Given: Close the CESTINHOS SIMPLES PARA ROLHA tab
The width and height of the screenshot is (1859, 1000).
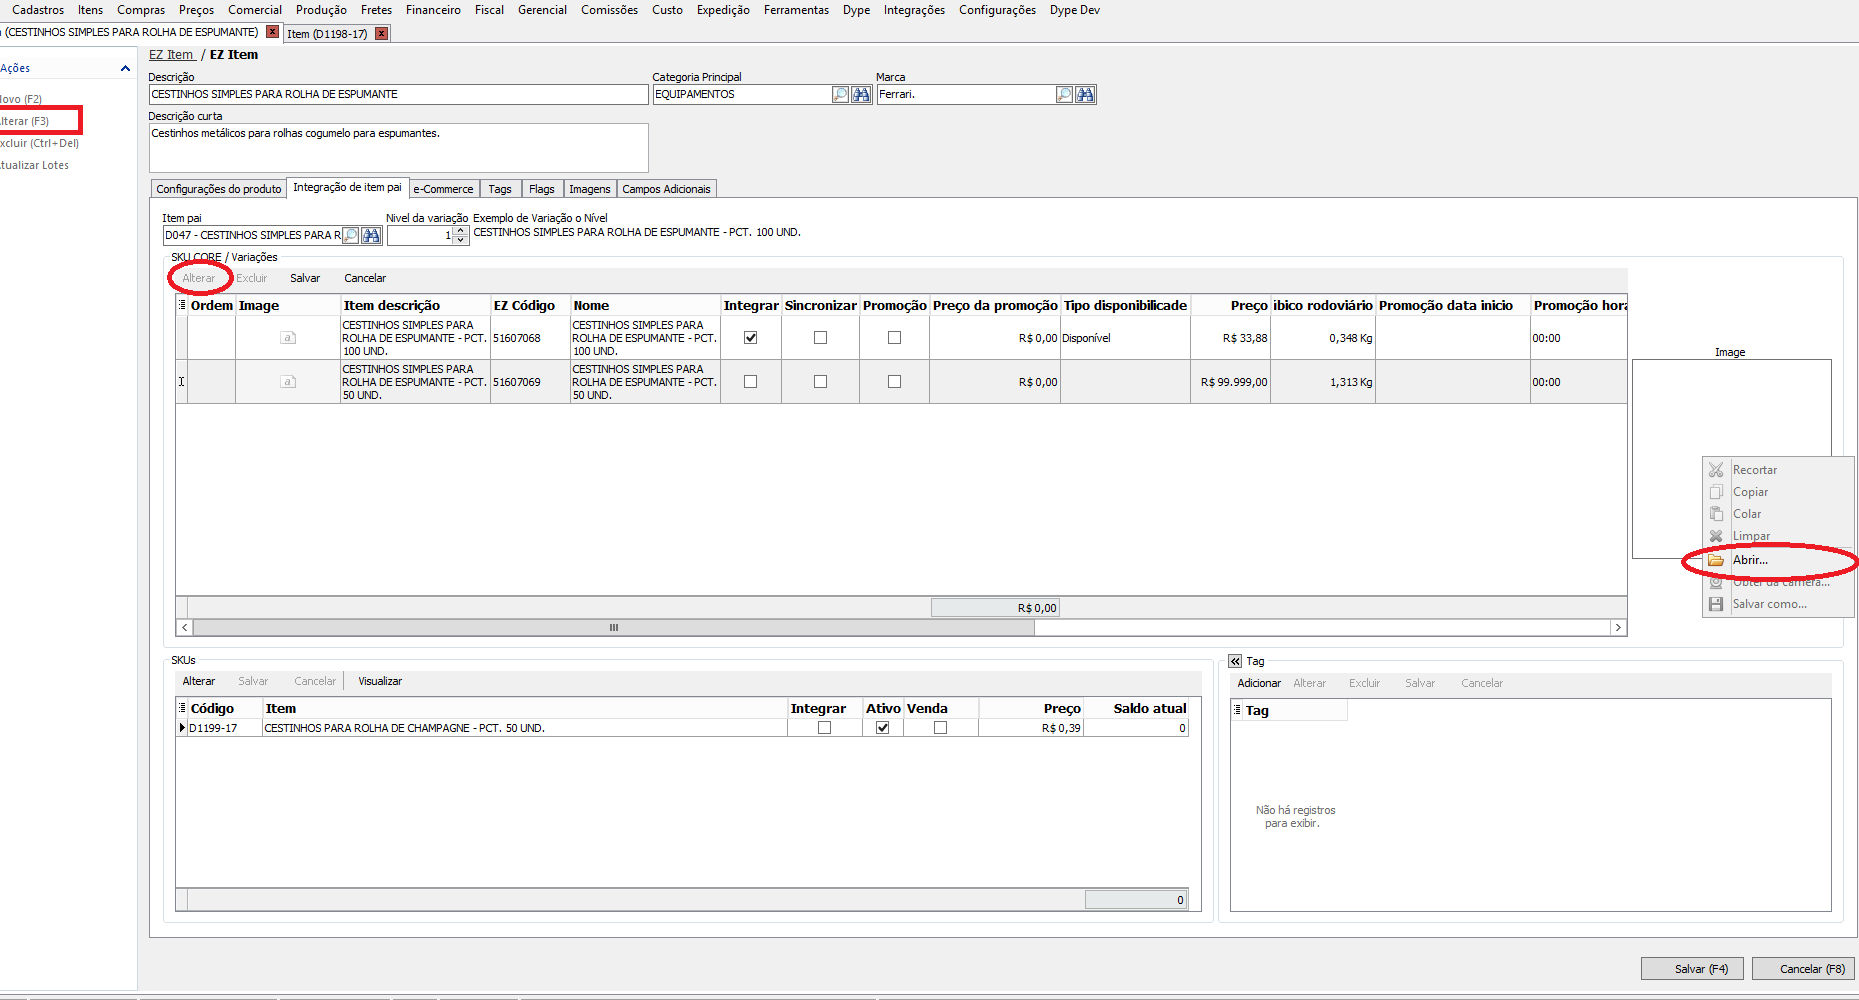Looking at the screenshot, I should pyautogui.click(x=272, y=32).
